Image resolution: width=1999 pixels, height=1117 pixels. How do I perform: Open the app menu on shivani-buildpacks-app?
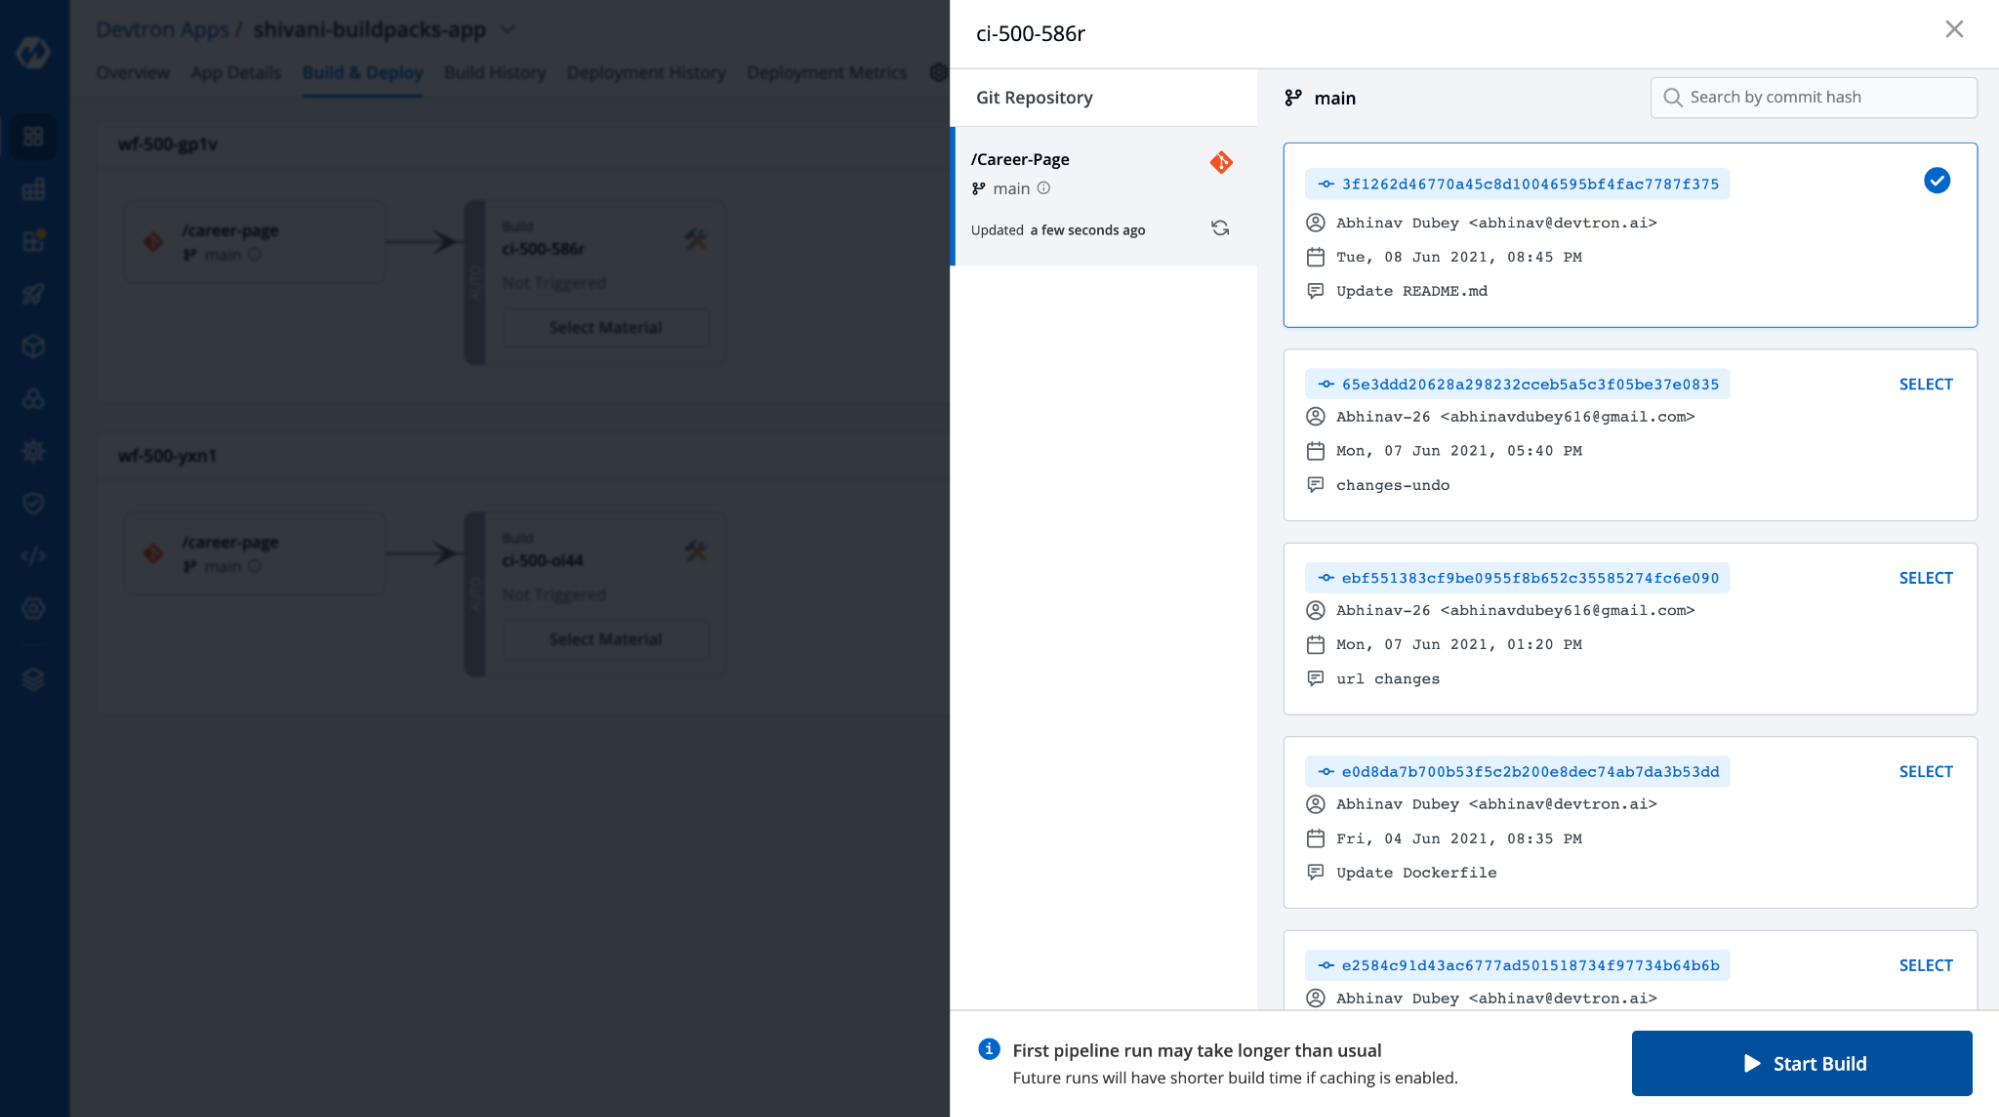coord(509,29)
